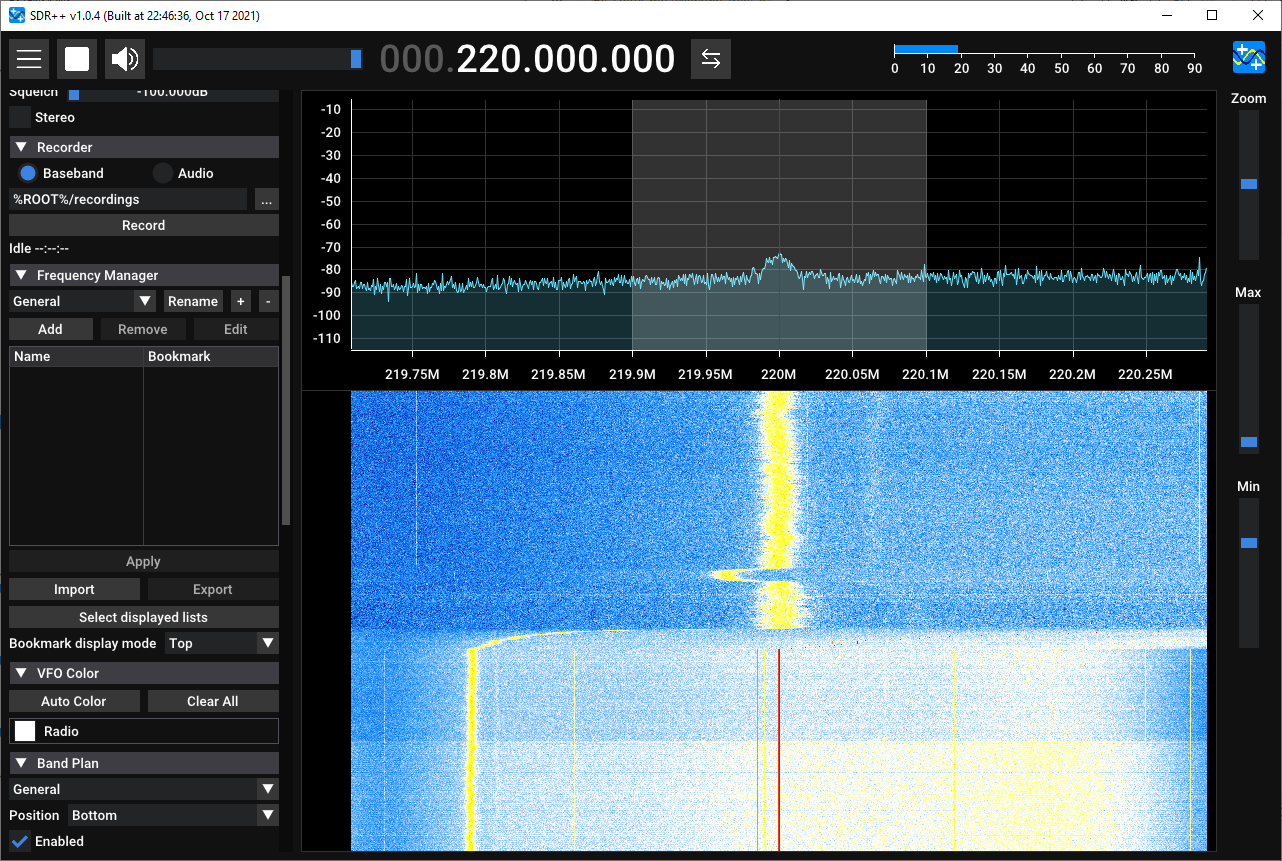Click the 219.9M label on frequency axis
The height and width of the screenshot is (861, 1282).
632,374
